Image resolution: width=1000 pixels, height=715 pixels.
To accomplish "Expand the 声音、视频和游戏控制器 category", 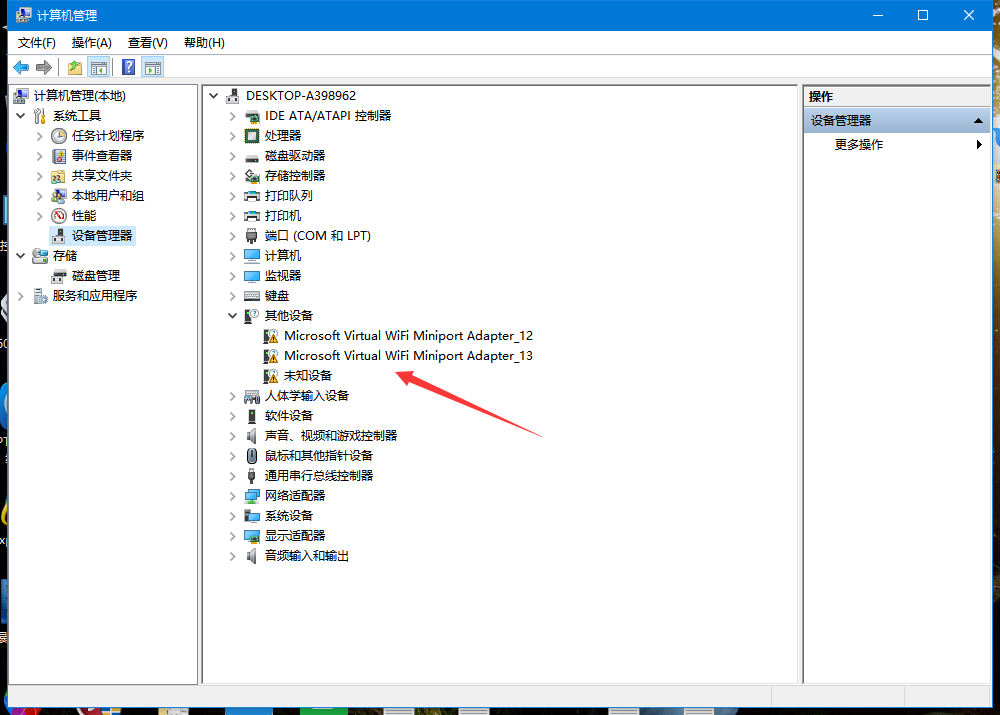I will click(233, 436).
